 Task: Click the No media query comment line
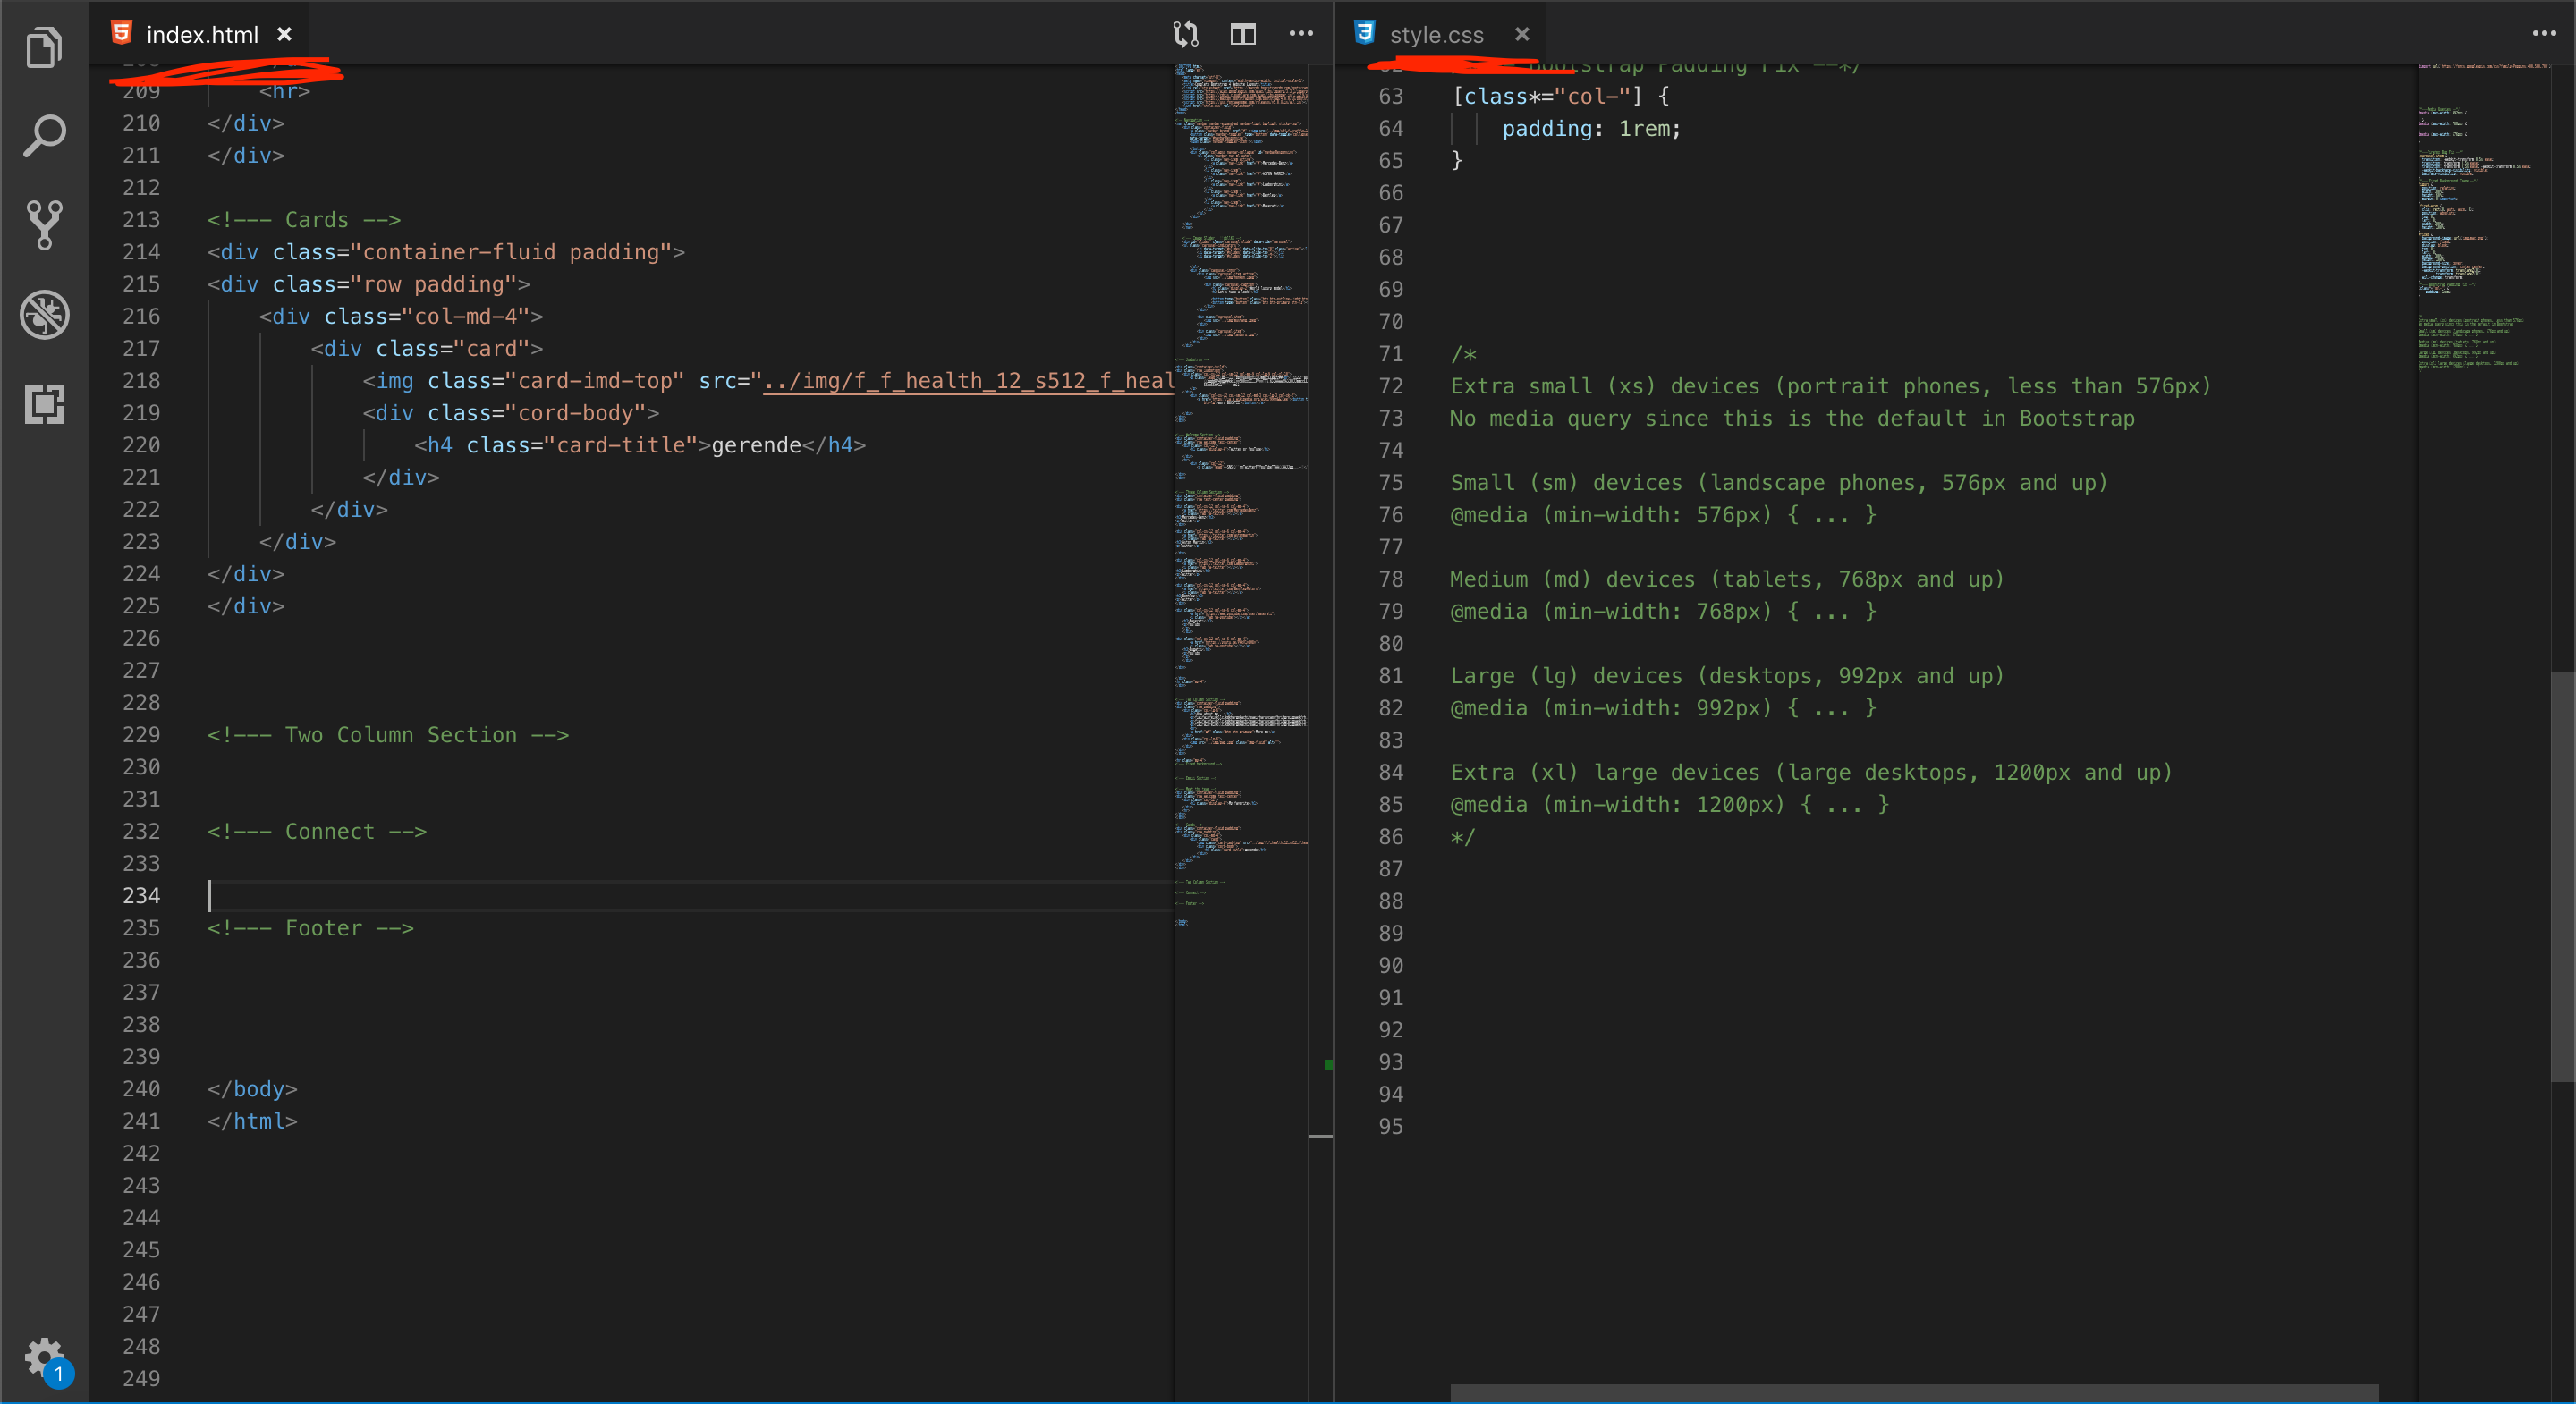click(1793, 418)
